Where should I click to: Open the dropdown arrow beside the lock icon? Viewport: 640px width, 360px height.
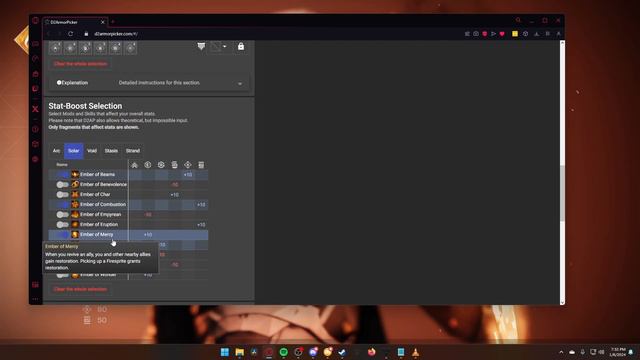tap(224, 47)
